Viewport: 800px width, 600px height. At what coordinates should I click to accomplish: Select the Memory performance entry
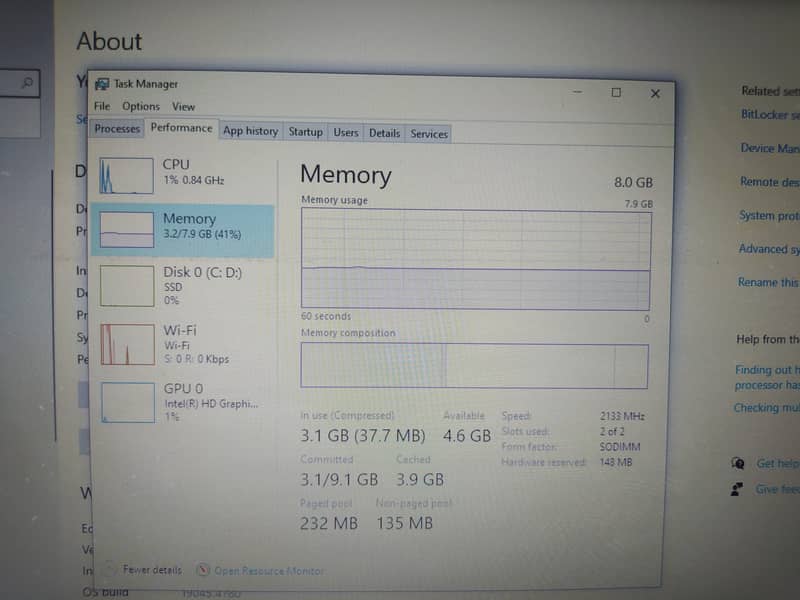point(183,231)
